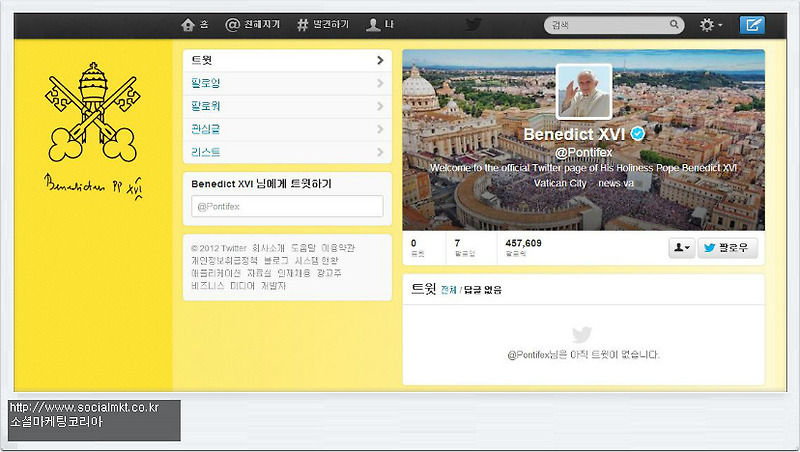The image size is (800, 452).
Task: Select the 전체 (All) tweets filter
Action: click(x=448, y=290)
